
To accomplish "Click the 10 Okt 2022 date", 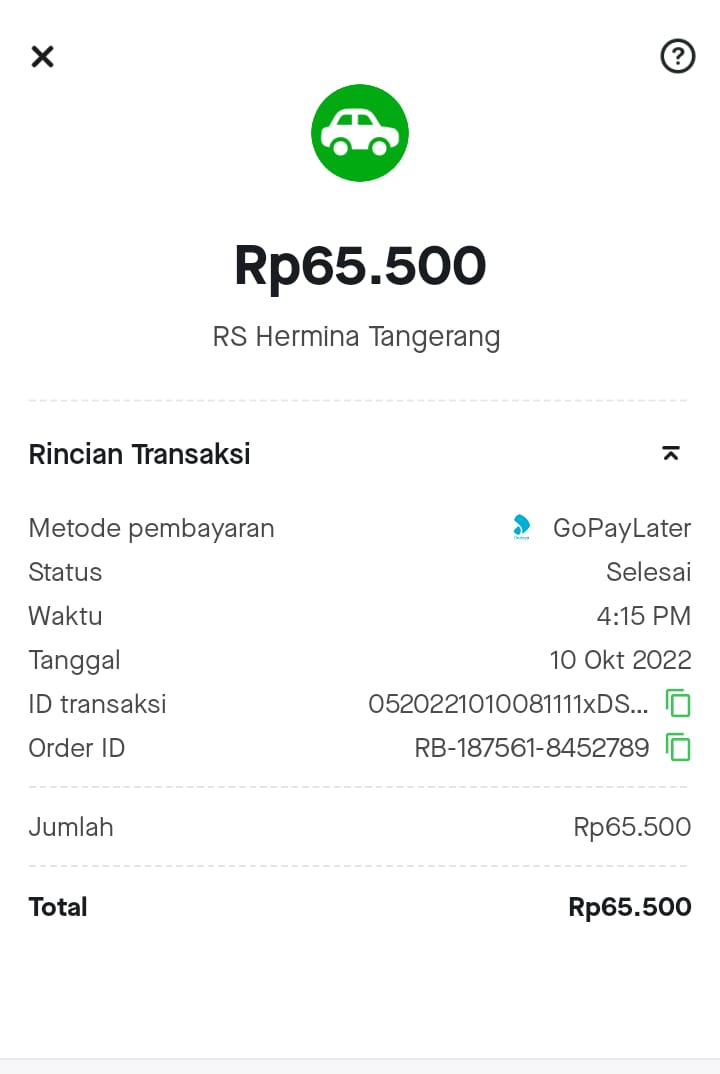I will 620,660.
